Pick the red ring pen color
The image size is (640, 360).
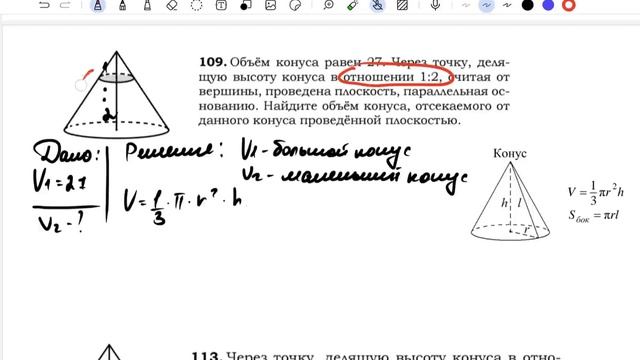pyautogui.click(x=569, y=5)
